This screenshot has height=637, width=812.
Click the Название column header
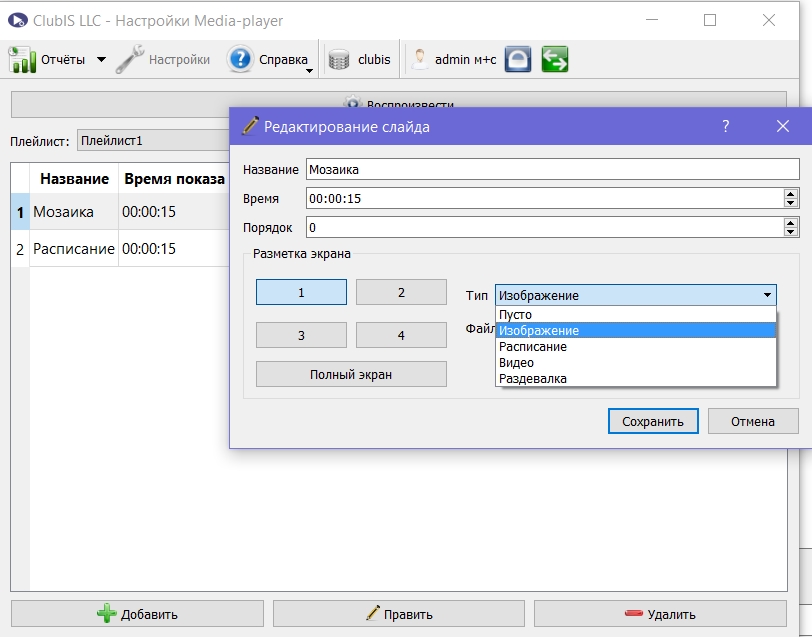tap(75, 179)
